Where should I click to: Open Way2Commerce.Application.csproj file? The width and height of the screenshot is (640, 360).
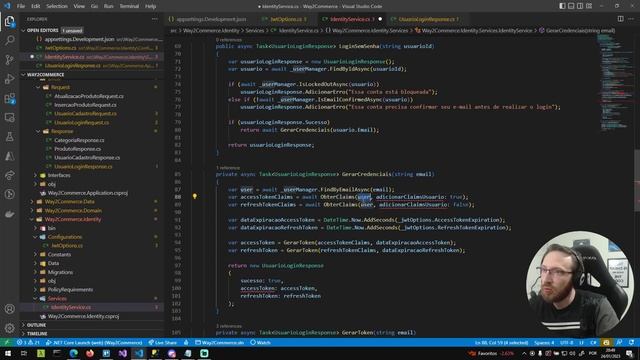pos(92,193)
